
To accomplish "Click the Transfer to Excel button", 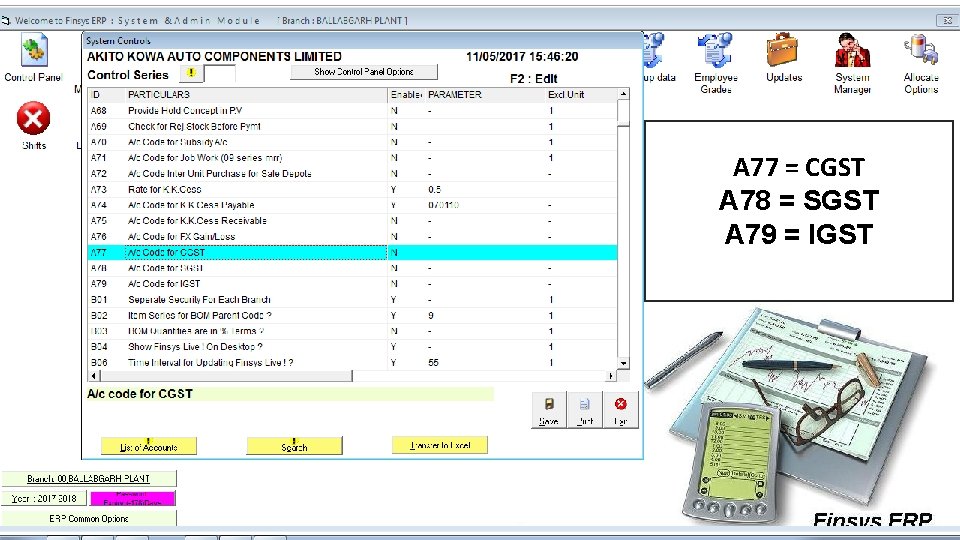I will [440, 445].
